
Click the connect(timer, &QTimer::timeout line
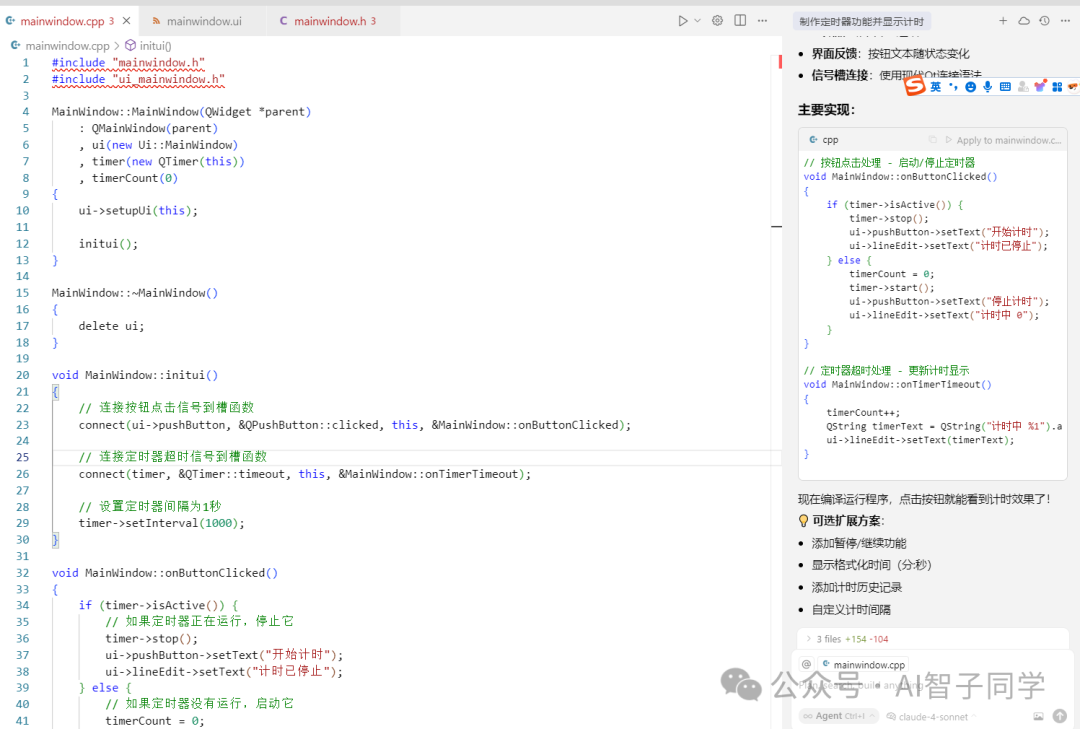(304, 474)
